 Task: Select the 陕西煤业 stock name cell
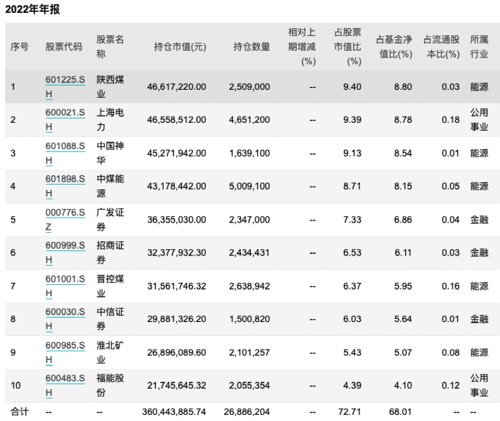click(x=110, y=87)
